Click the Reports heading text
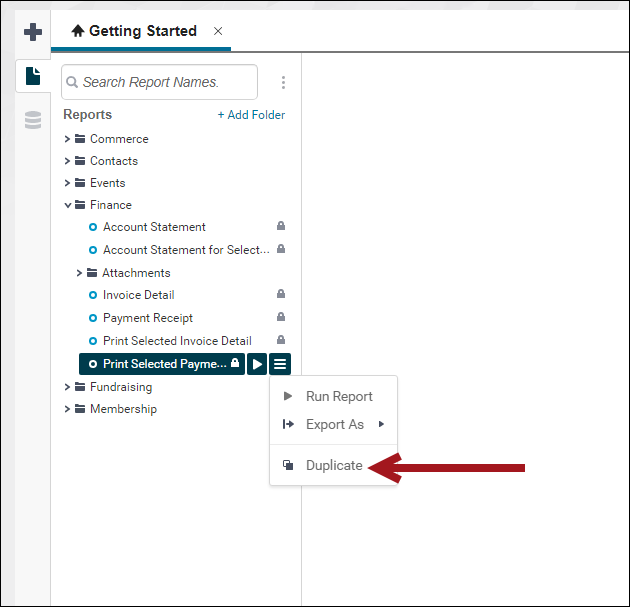 pyautogui.click(x=88, y=114)
